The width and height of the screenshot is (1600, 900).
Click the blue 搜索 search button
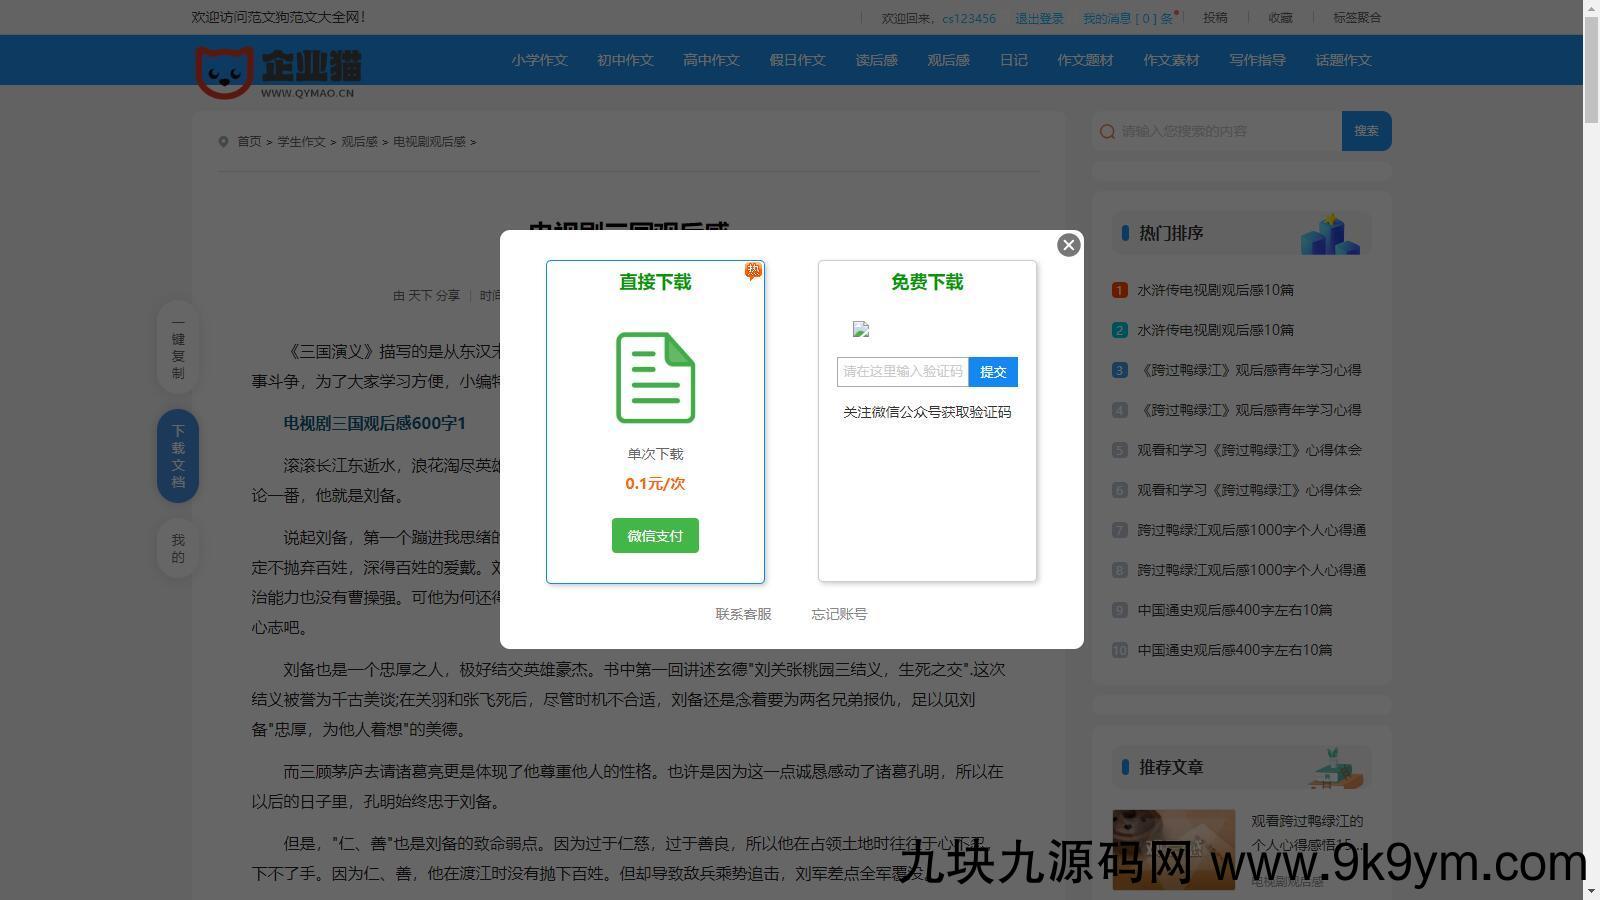[x=1366, y=131]
